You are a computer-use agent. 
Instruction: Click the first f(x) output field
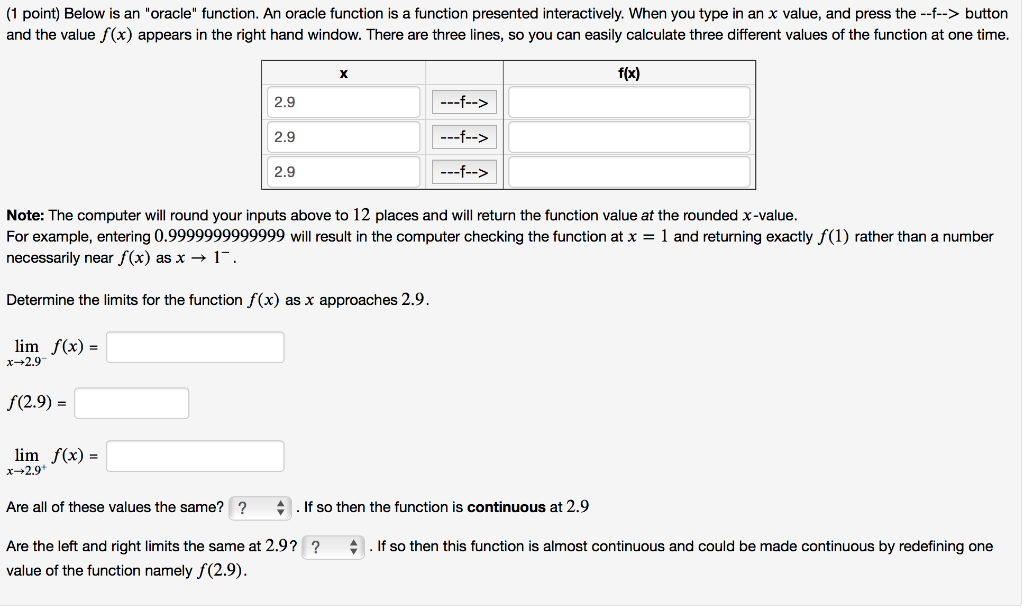click(629, 102)
